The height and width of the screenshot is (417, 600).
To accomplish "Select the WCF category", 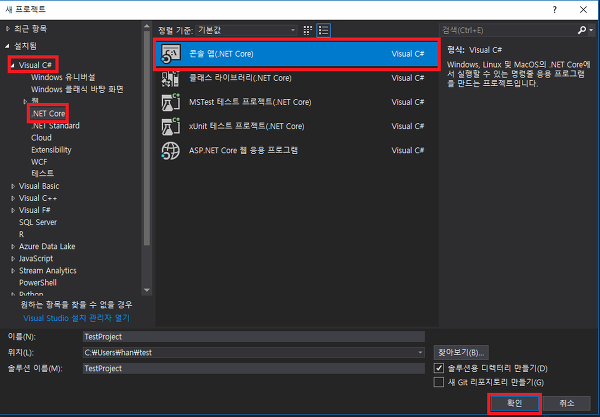I will (39, 162).
